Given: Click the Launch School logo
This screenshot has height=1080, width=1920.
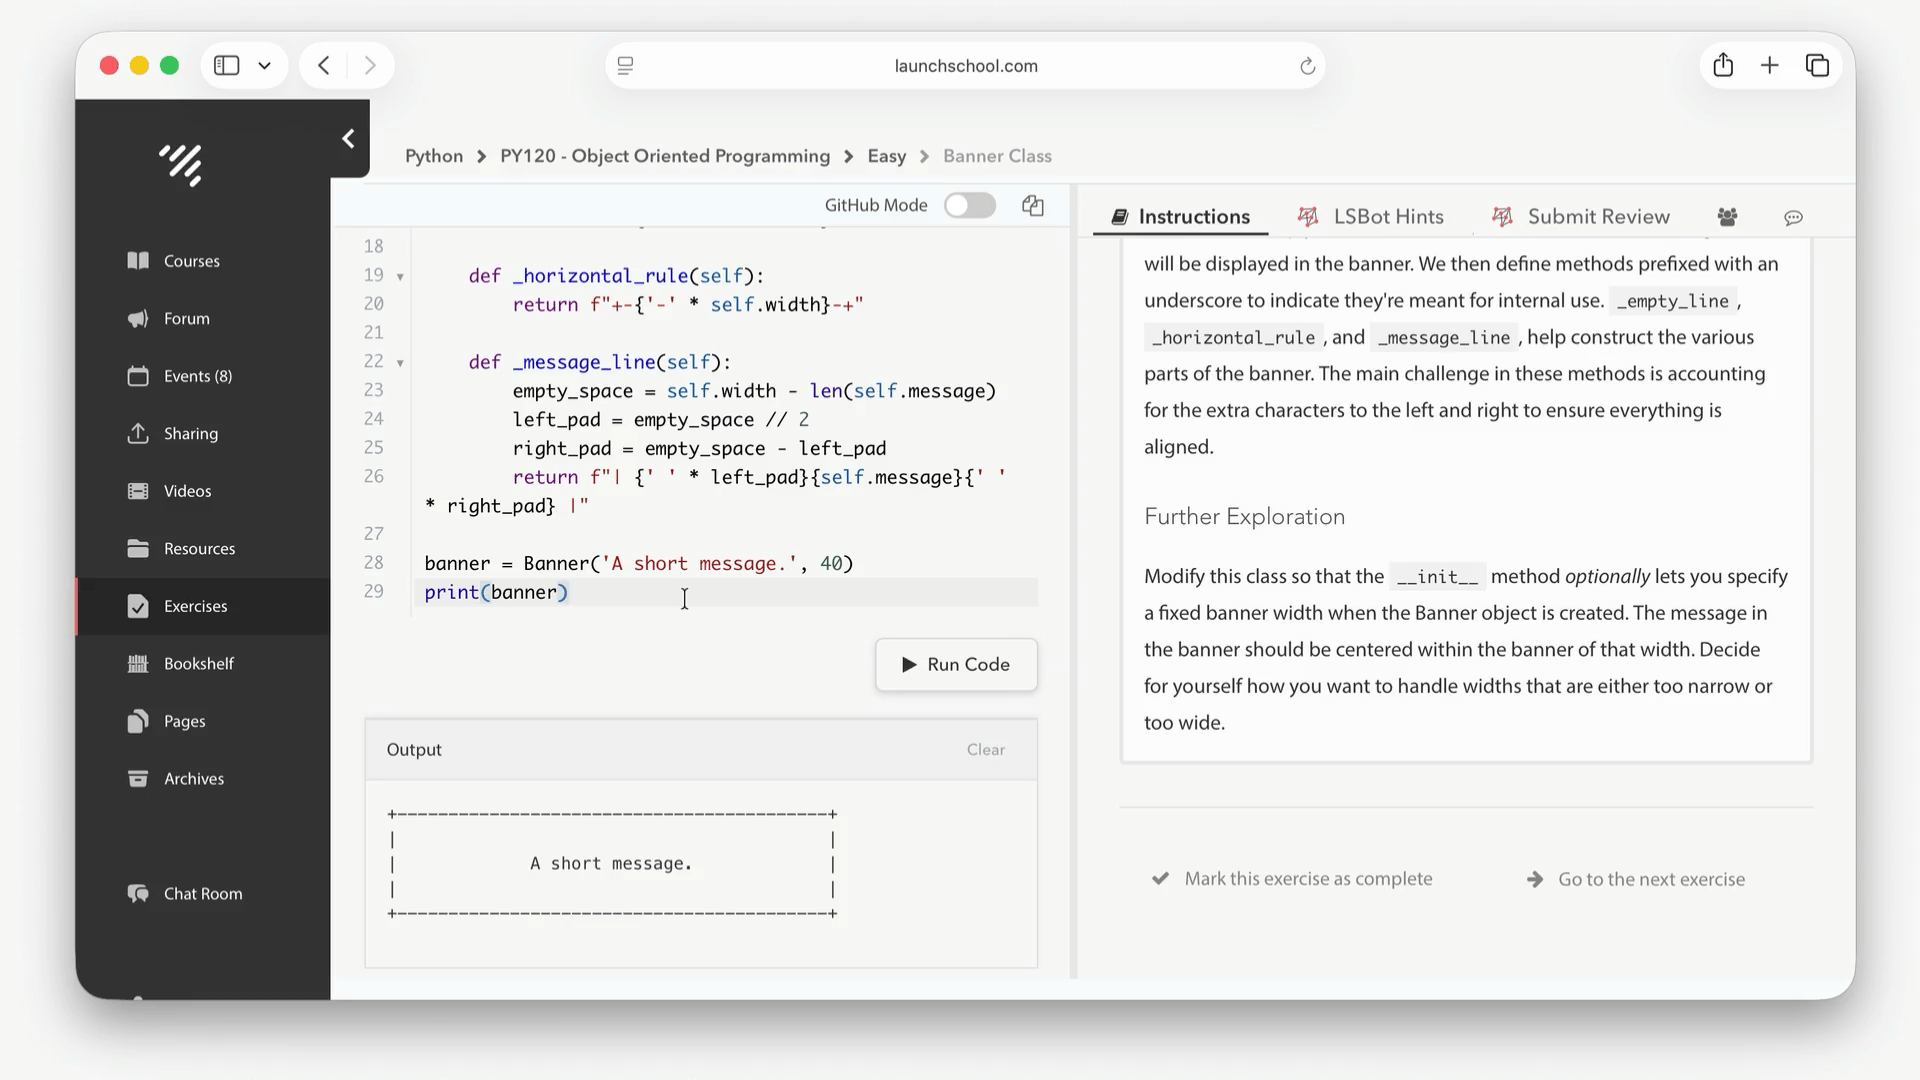Looking at the screenshot, I should coord(180,165).
